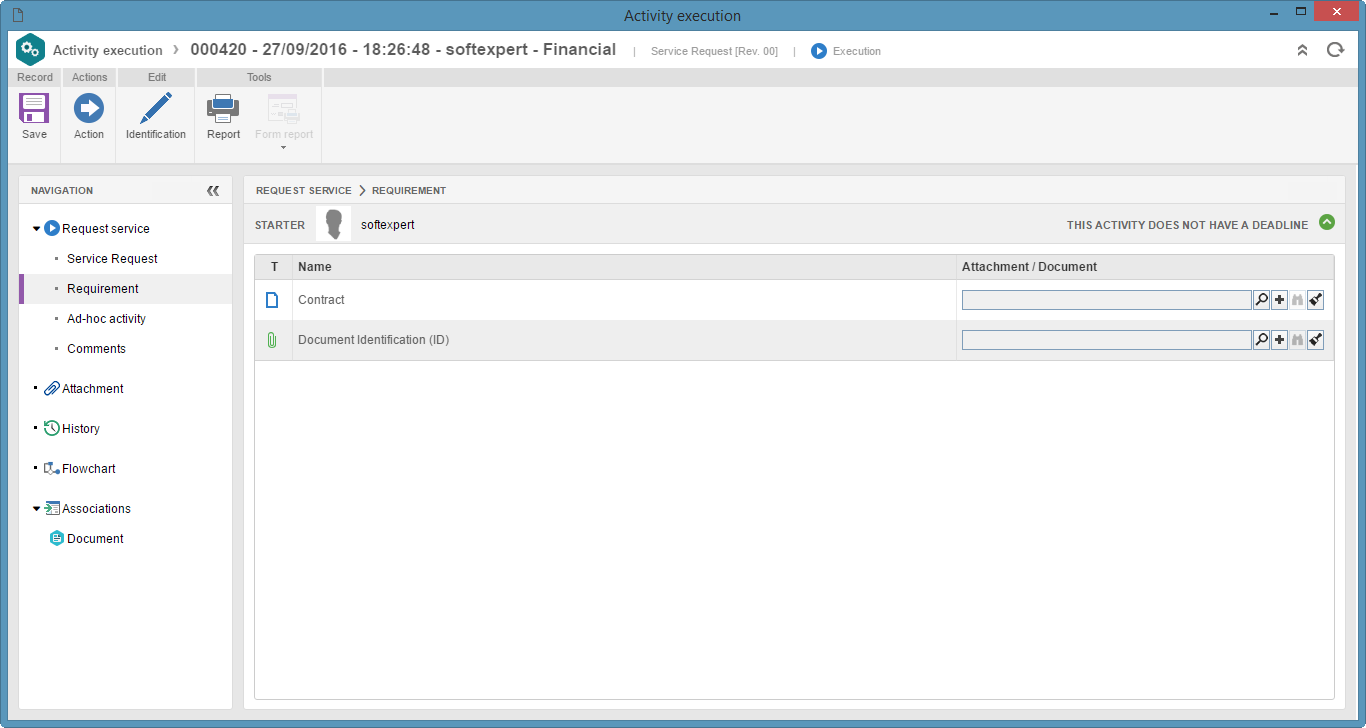The height and width of the screenshot is (728, 1366).
Task: Add a document to Contract row
Action: click(x=1279, y=300)
